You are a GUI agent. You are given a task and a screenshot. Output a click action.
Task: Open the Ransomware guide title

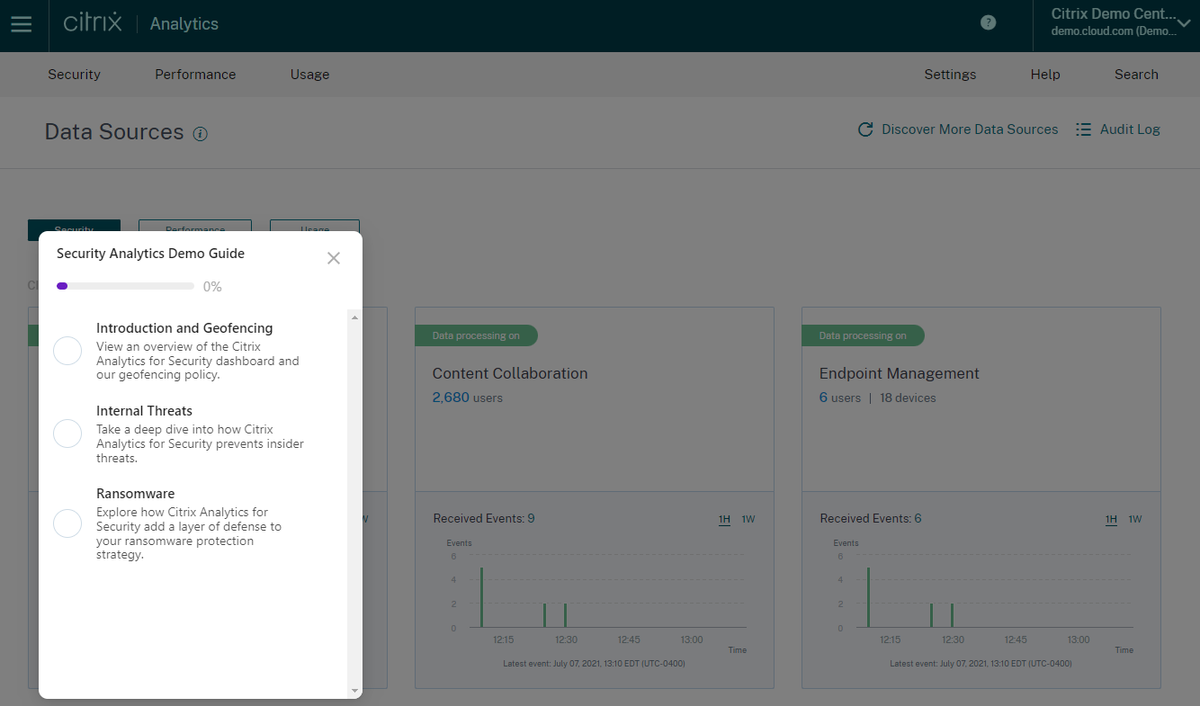pyautogui.click(x=135, y=494)
